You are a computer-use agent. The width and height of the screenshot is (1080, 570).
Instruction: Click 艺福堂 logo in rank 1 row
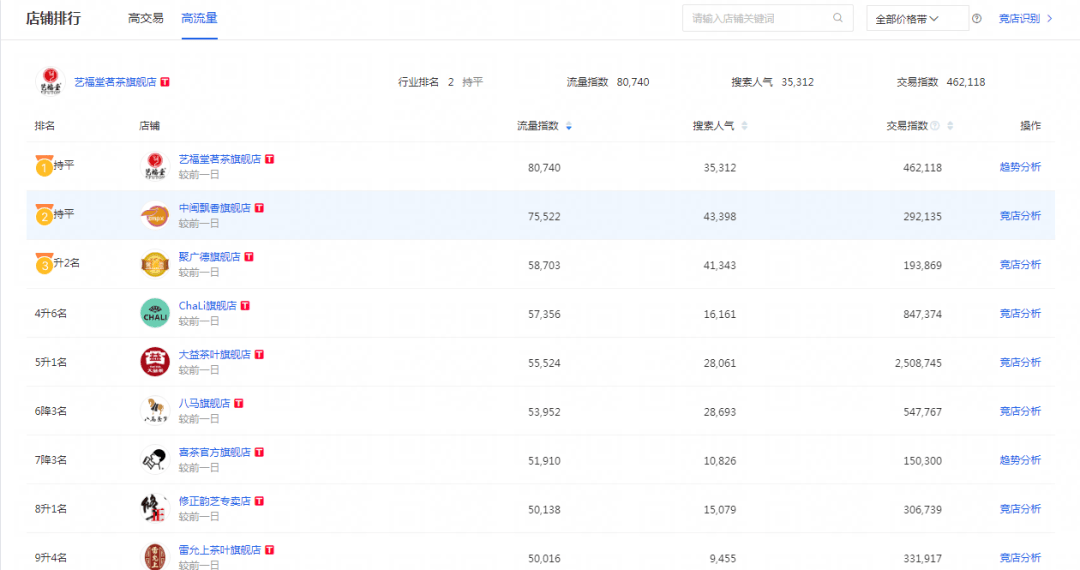point(155,167)
